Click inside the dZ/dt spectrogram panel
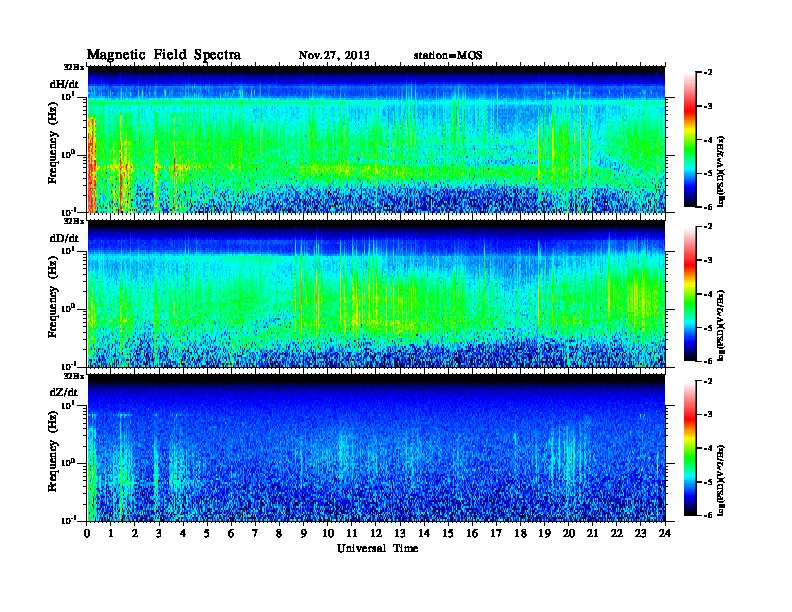The width and height of the screenshot is (792, 612). [x=376, y=448]
